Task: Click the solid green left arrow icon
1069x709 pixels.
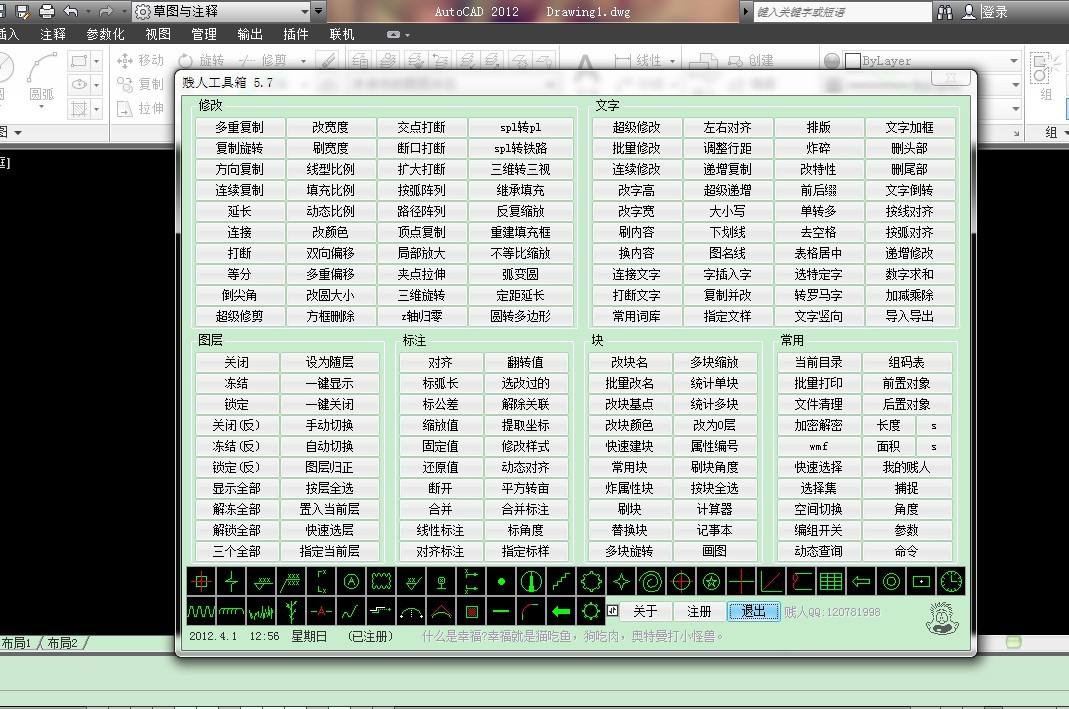Action: pos(561,611)
